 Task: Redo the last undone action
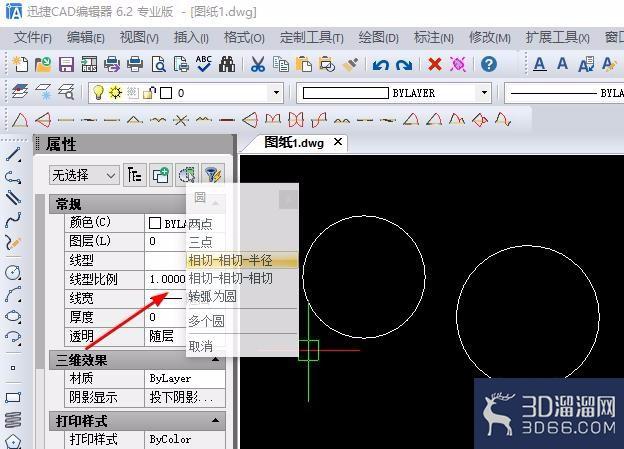(404, 64)
